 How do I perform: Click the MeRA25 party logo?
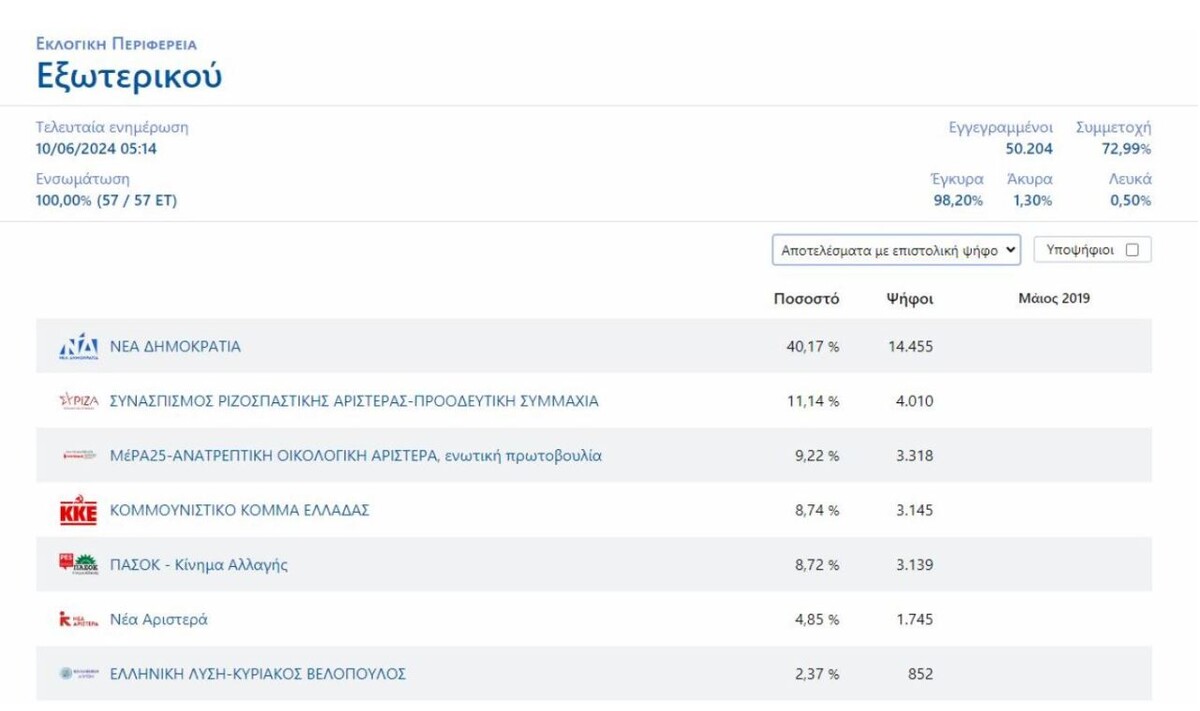pyautogui.click(x=79, y=456)
